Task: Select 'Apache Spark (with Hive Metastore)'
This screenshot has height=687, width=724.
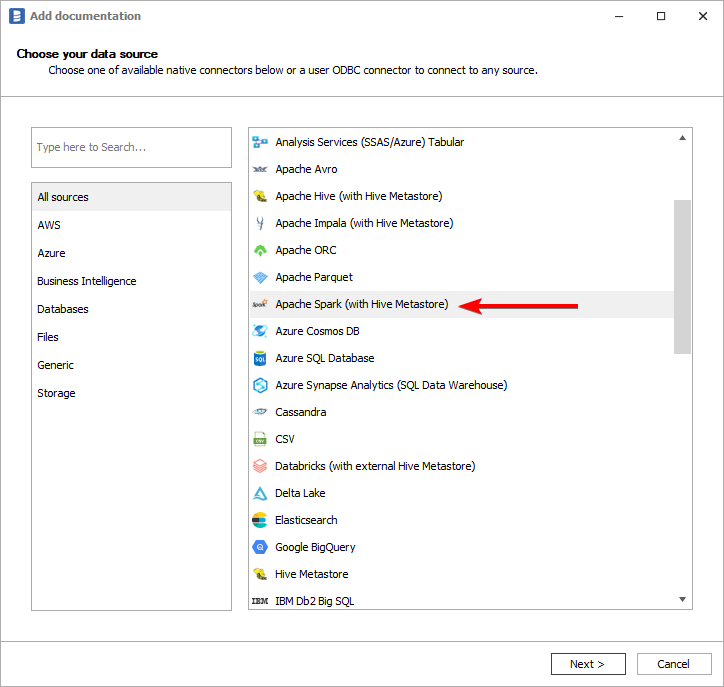Action: click(x=462, y=304)
